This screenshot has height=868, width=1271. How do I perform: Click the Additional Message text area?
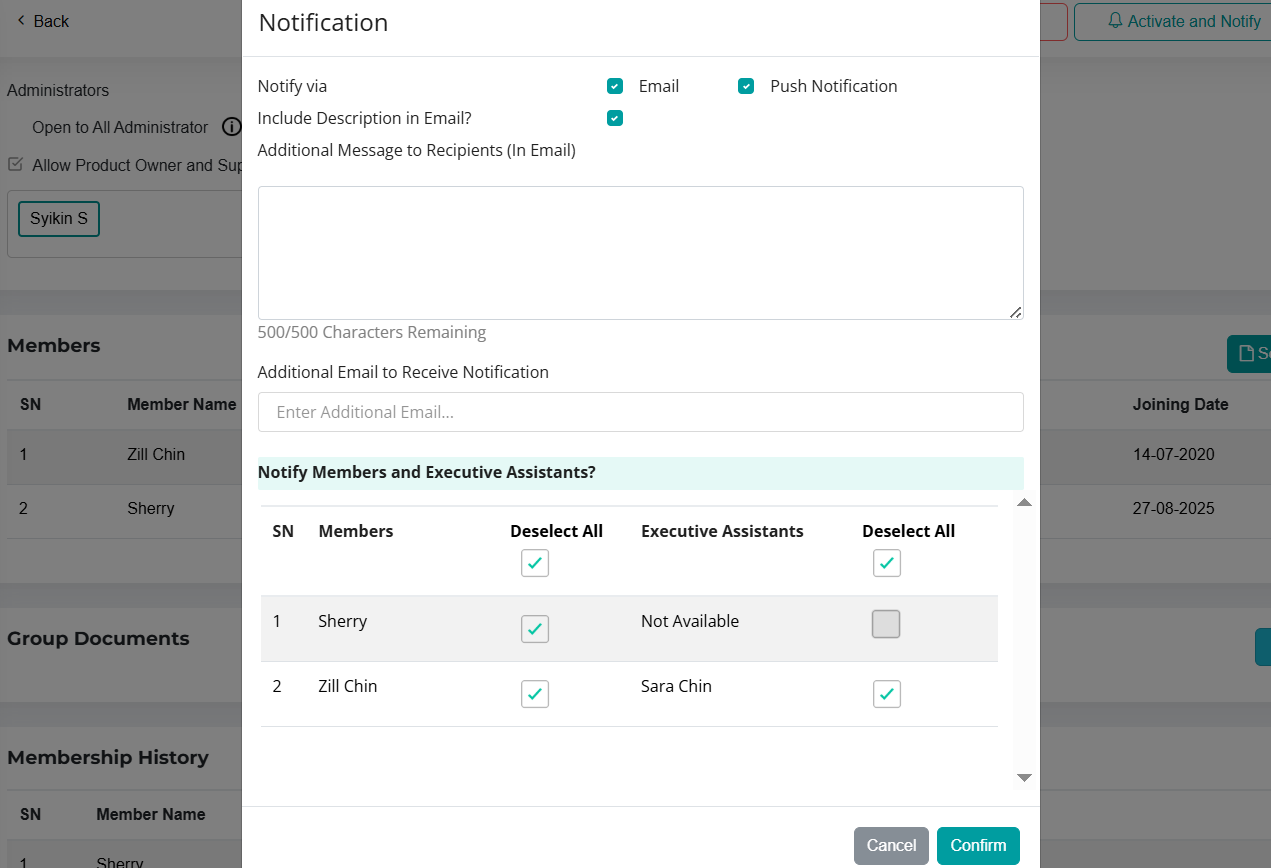point(640,253)
